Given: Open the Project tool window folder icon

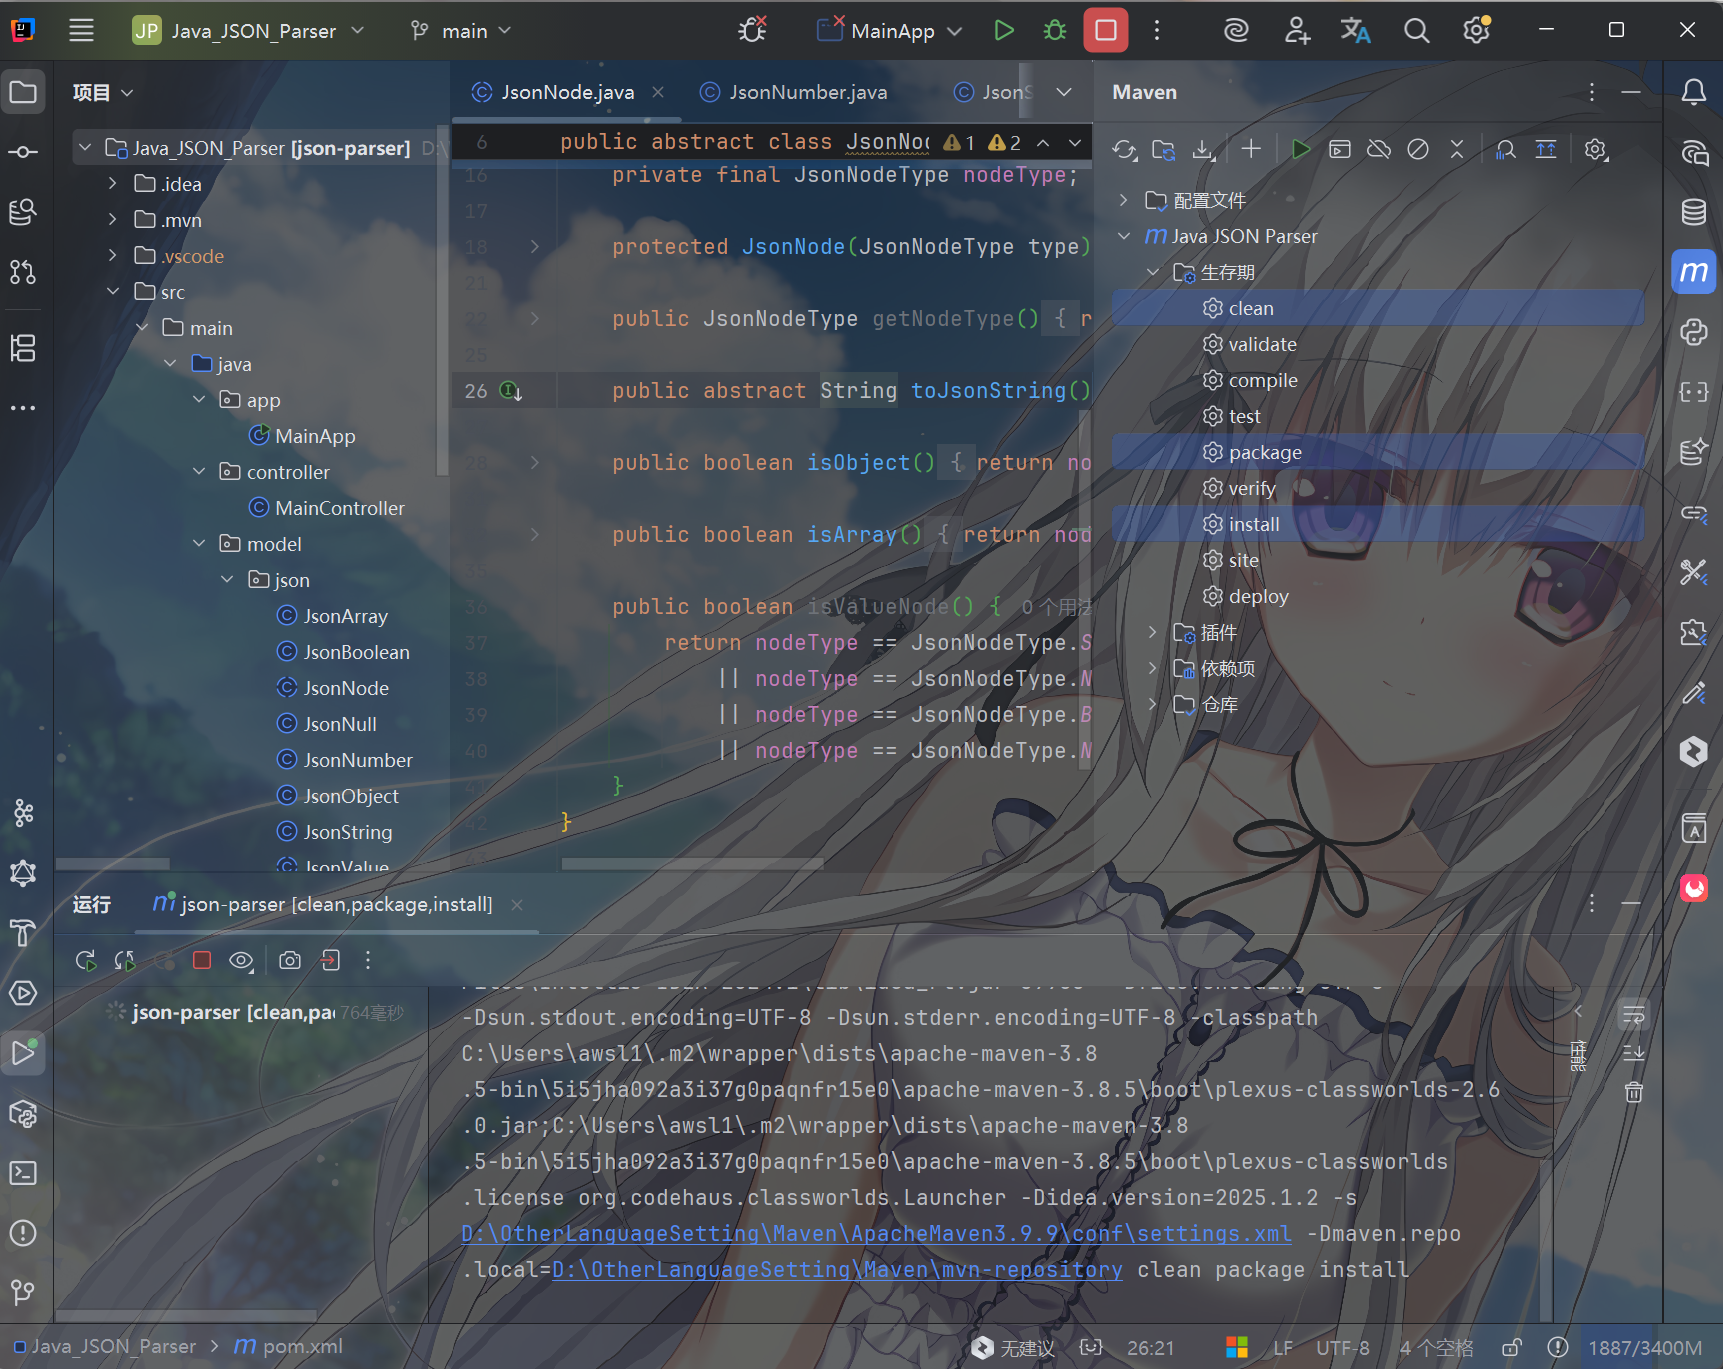Looking at the screenshot, I should [23, 93].
